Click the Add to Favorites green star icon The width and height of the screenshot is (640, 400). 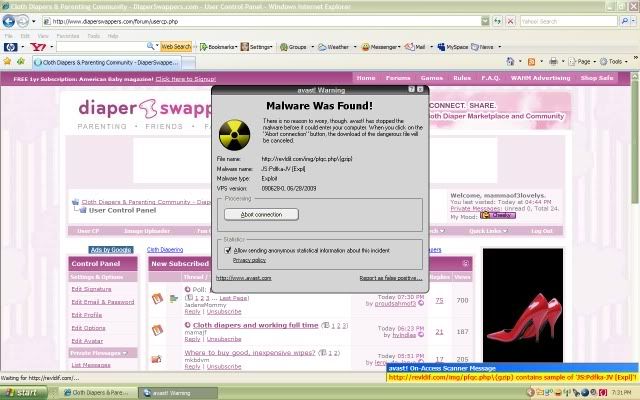[21, 62]
